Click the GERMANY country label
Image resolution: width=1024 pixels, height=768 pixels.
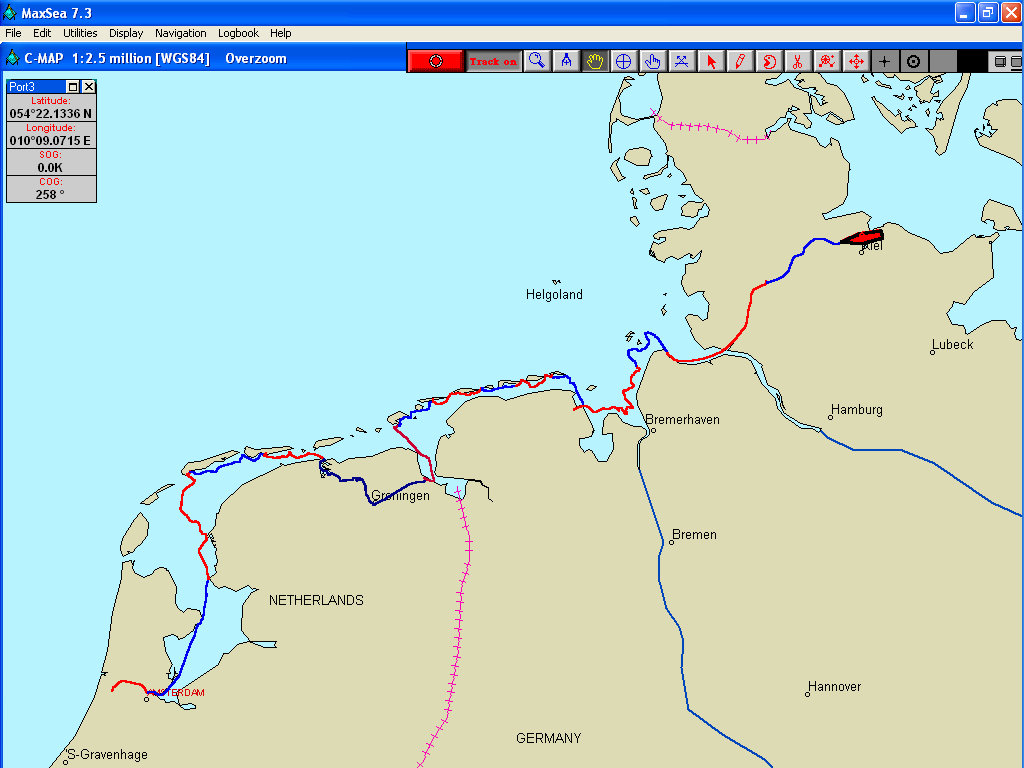[549, 738]
